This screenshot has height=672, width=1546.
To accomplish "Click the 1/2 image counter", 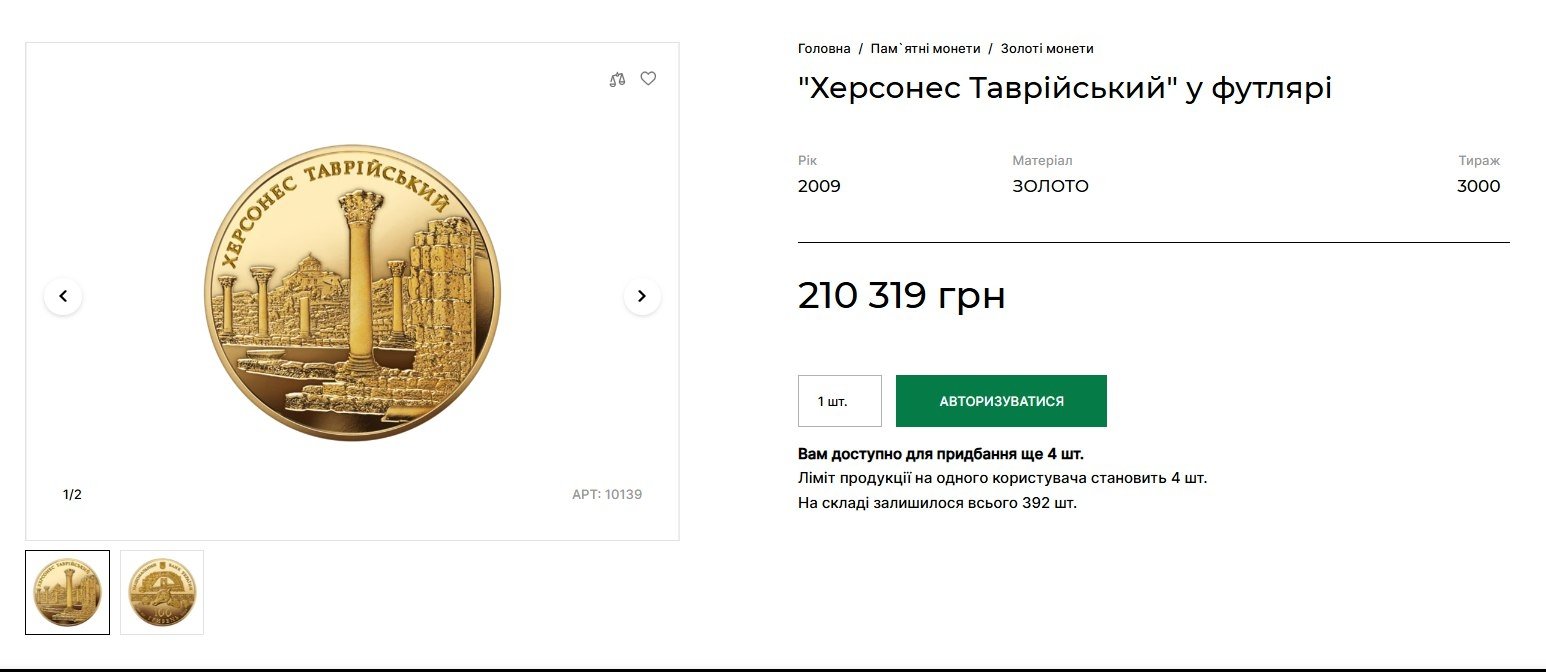I will click(x=72, y=494).
